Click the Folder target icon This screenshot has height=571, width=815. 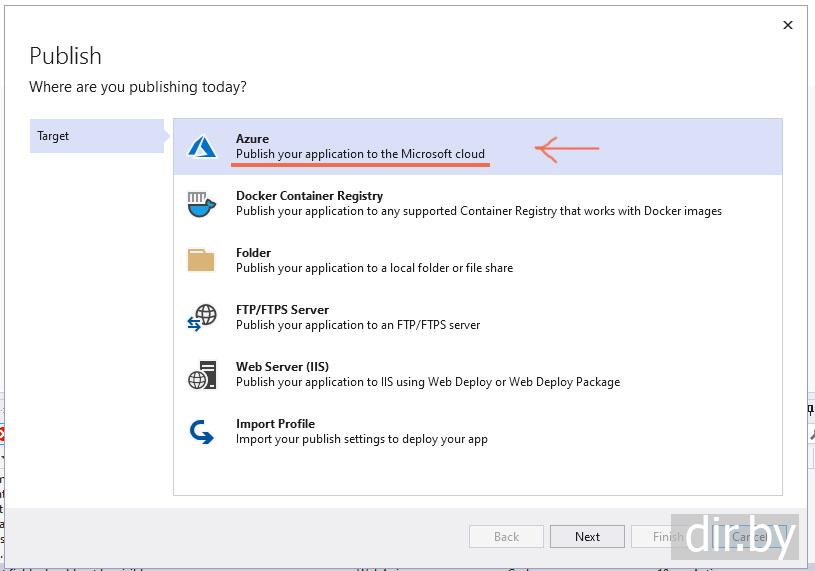(201, 260)
